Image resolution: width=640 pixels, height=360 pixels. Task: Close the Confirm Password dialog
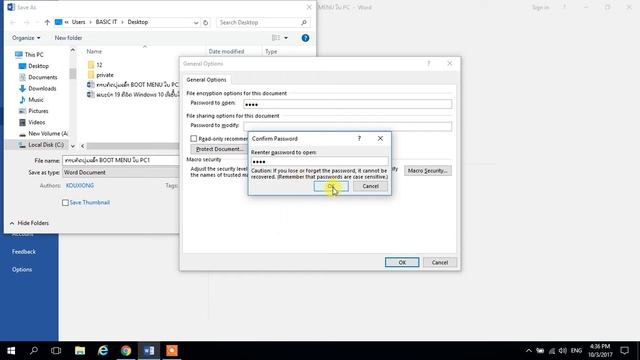tap(380, 139)
